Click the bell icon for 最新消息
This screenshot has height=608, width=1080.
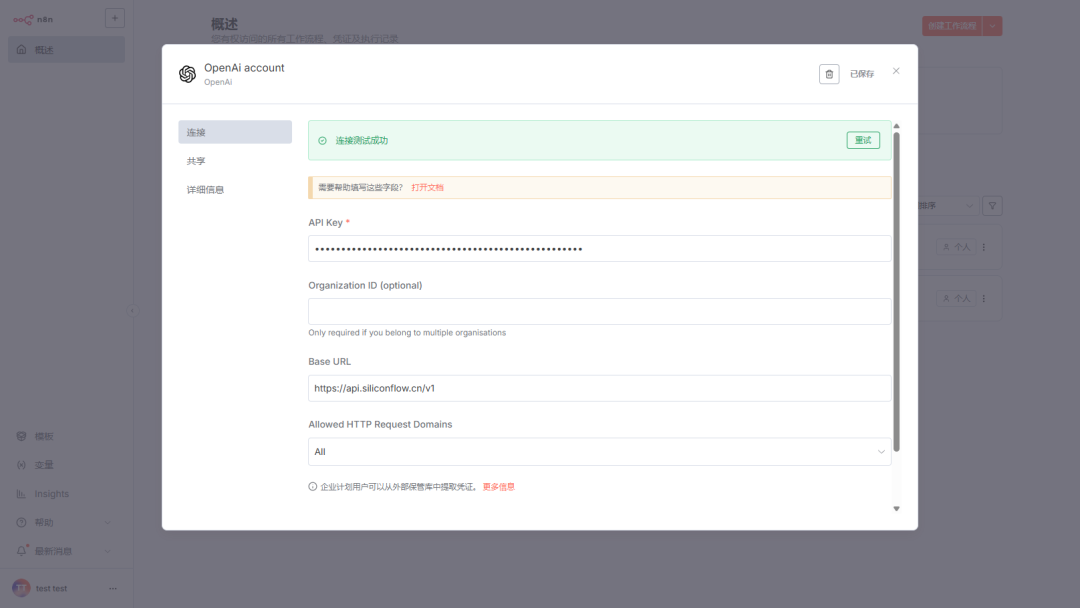click(x=21, y=551)
